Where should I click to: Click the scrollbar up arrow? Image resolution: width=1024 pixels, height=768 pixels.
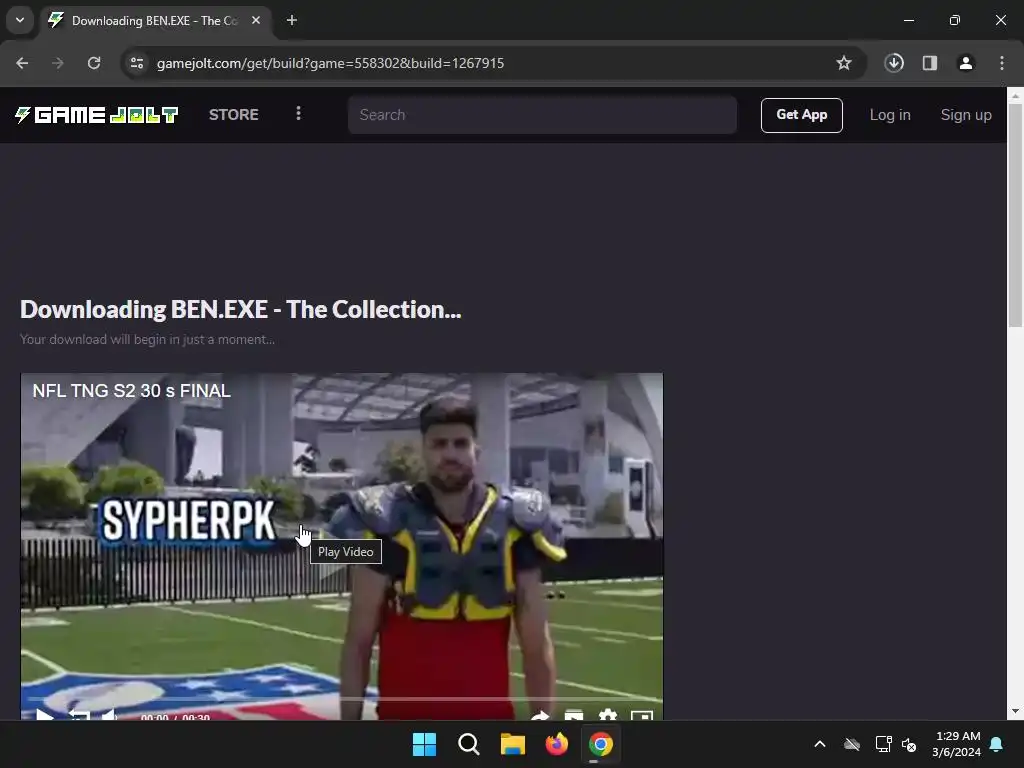pyautogui.click(x=1015, y=95)
